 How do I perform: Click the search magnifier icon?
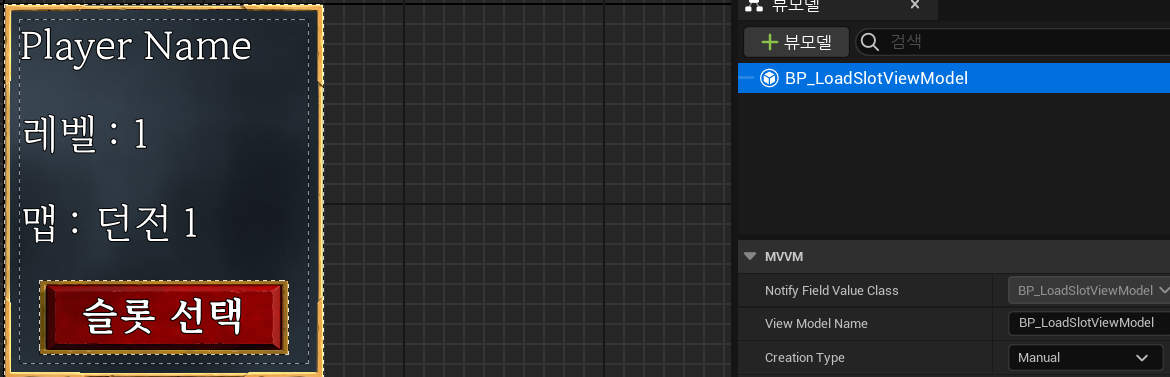click(869, 42)
